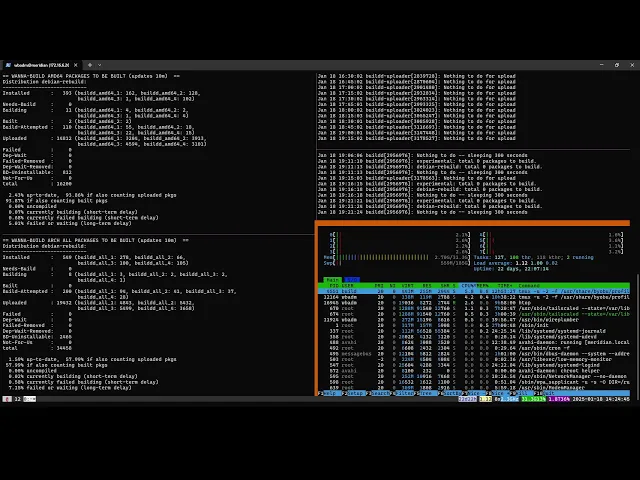The width and height of the screenshot is (640, 480).
Task: Close the wbadm@meridian terminal tab
Action: tap(76, 65)
